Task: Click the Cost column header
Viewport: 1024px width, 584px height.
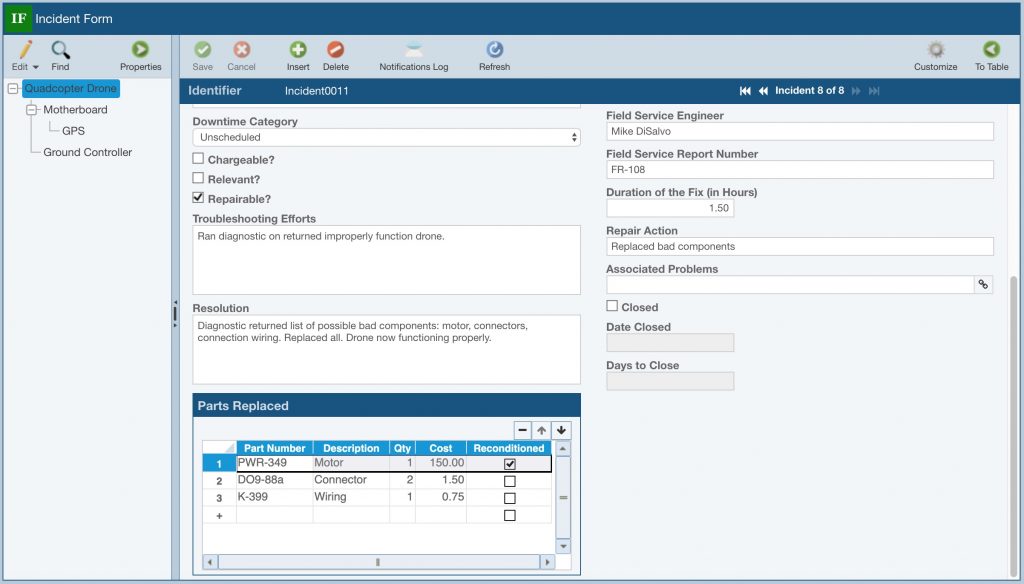Action: (441, 448)
